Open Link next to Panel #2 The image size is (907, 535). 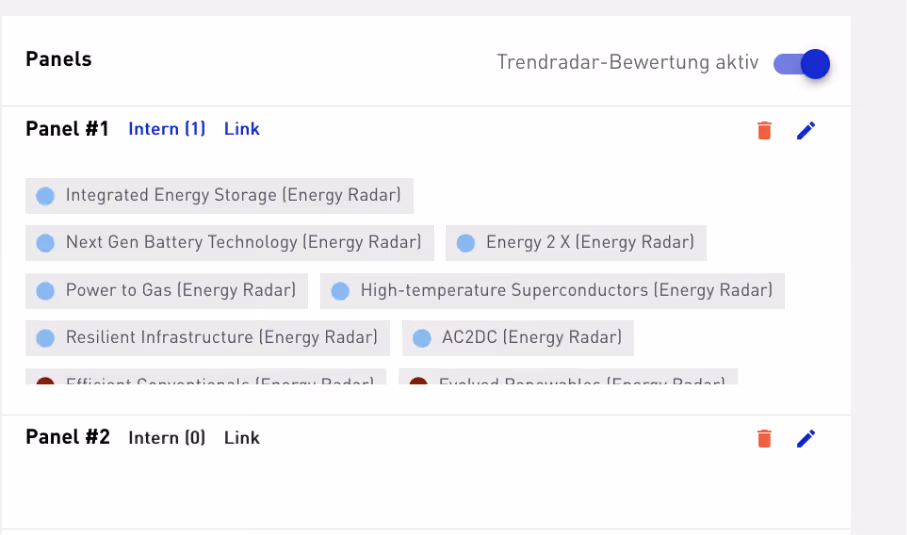(242, 437)
